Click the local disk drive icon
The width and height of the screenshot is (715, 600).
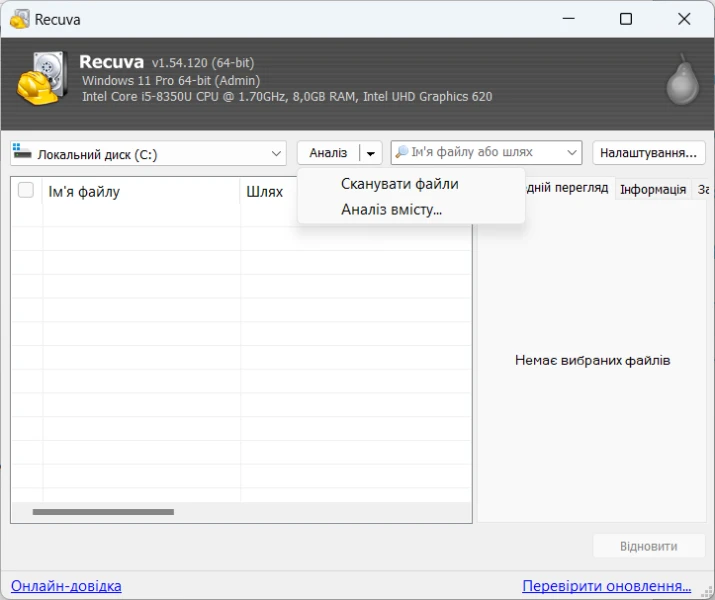(22, 152)
